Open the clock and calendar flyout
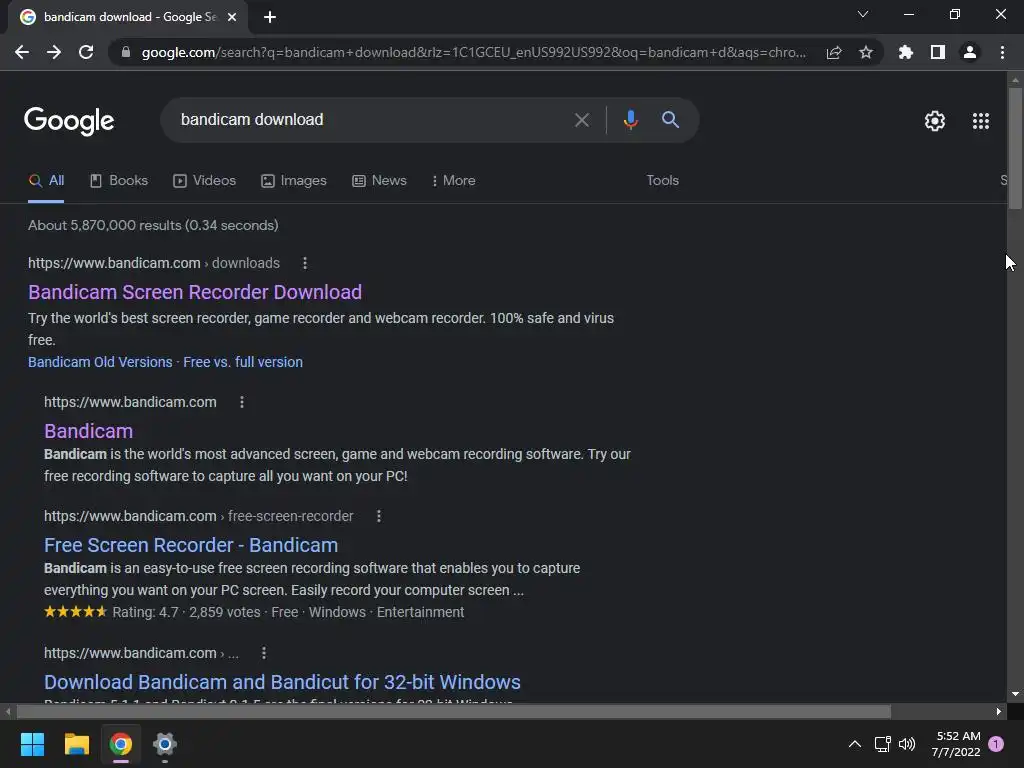This screenshot has height=768, width=1024. click(x=956, y=744)
